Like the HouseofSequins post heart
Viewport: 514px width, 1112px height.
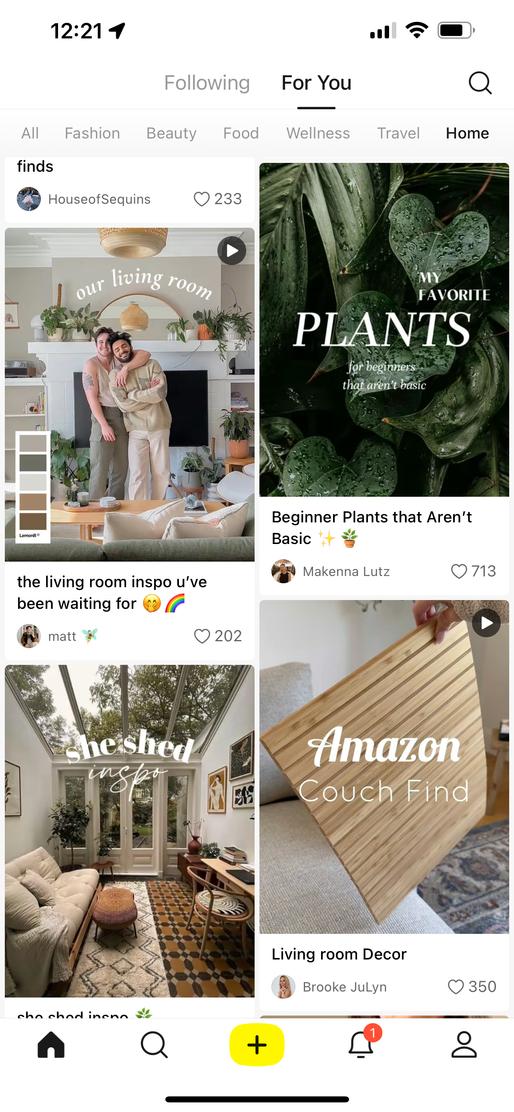tap(202, 199)
